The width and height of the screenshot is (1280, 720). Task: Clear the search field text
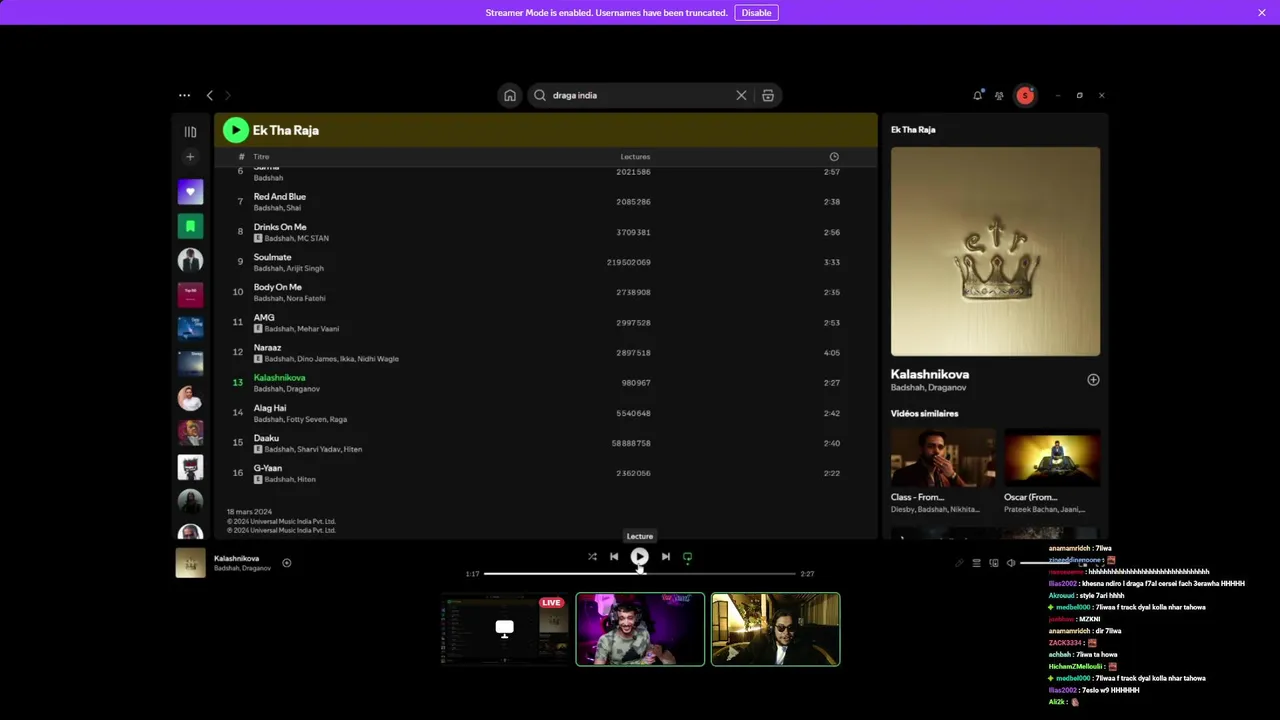click(x=741, y=95)
